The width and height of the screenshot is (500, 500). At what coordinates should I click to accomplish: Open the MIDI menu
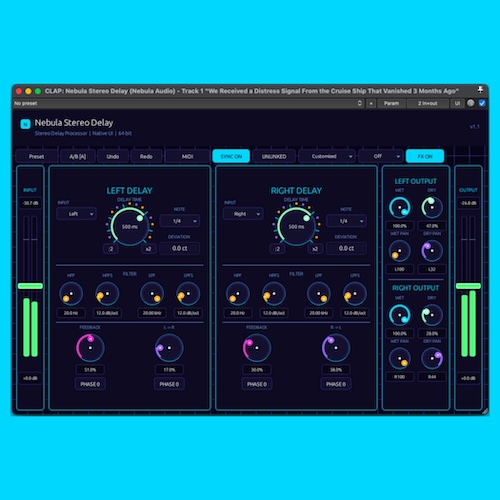(188, 156)
